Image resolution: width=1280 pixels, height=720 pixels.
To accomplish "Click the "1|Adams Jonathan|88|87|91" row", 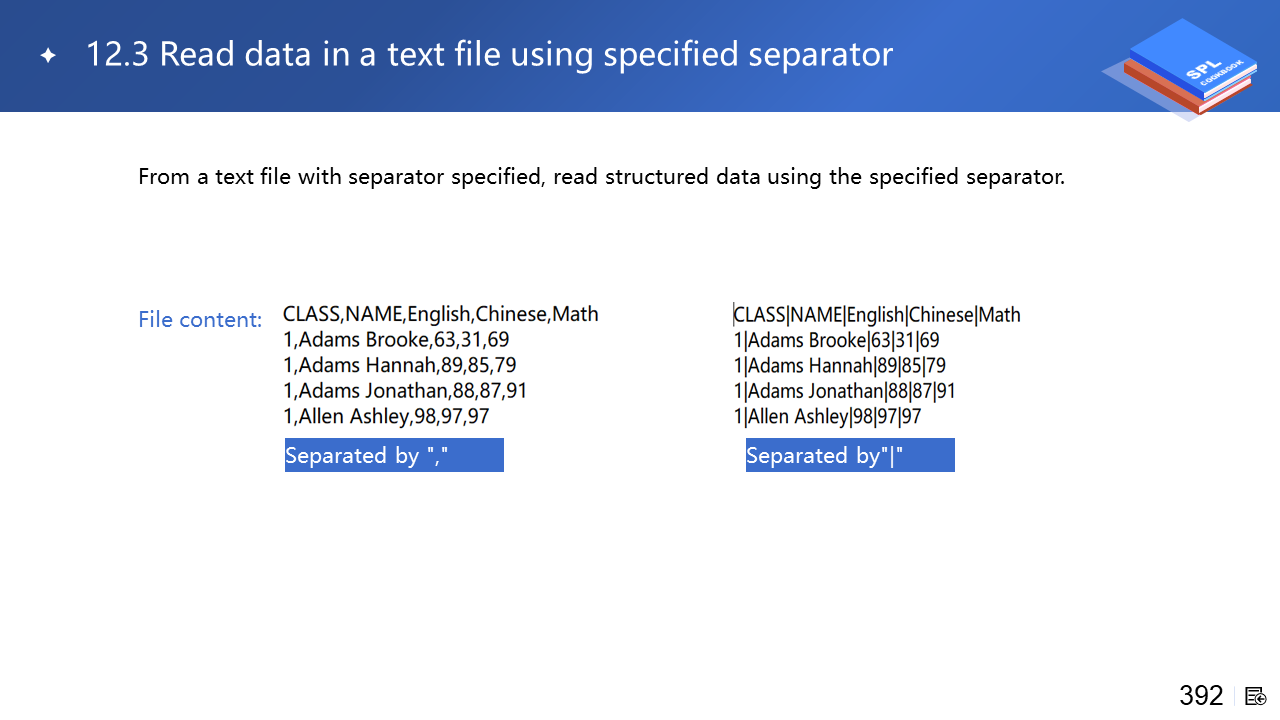I will click(845, 391).
